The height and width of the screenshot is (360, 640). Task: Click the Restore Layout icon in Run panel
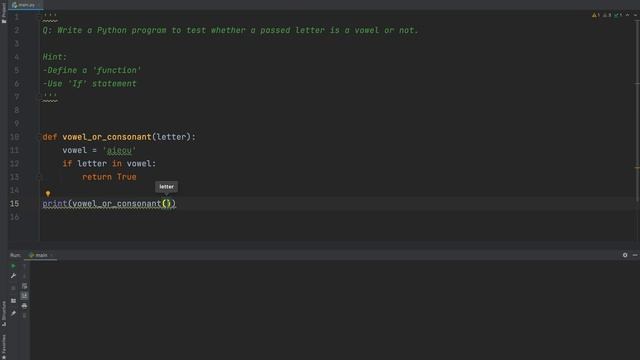pyautogui.click(x=13, y=301)
